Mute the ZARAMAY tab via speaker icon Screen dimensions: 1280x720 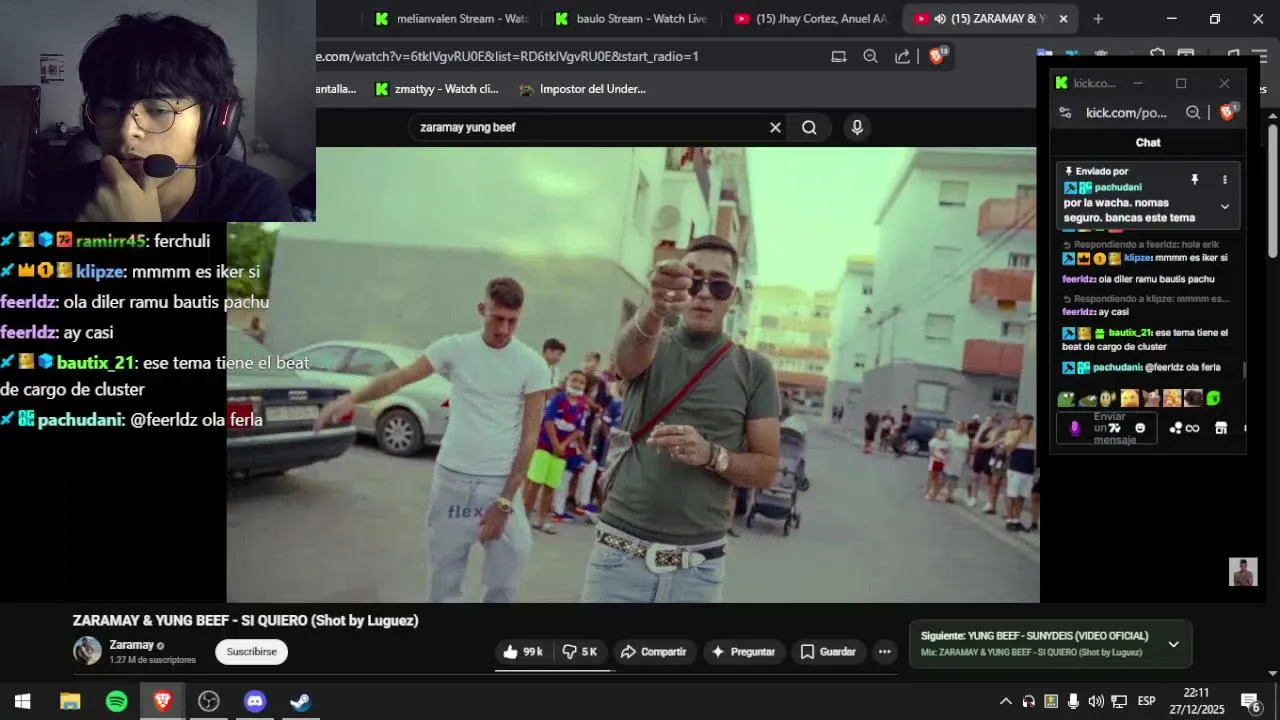(x=939, y=19)
